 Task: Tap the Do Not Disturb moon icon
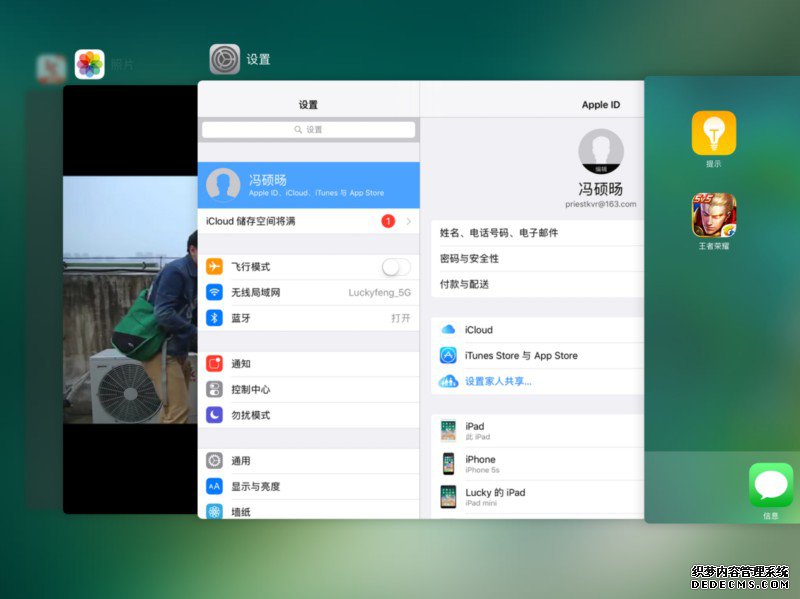pyautogui.click(x=214, y=415)
